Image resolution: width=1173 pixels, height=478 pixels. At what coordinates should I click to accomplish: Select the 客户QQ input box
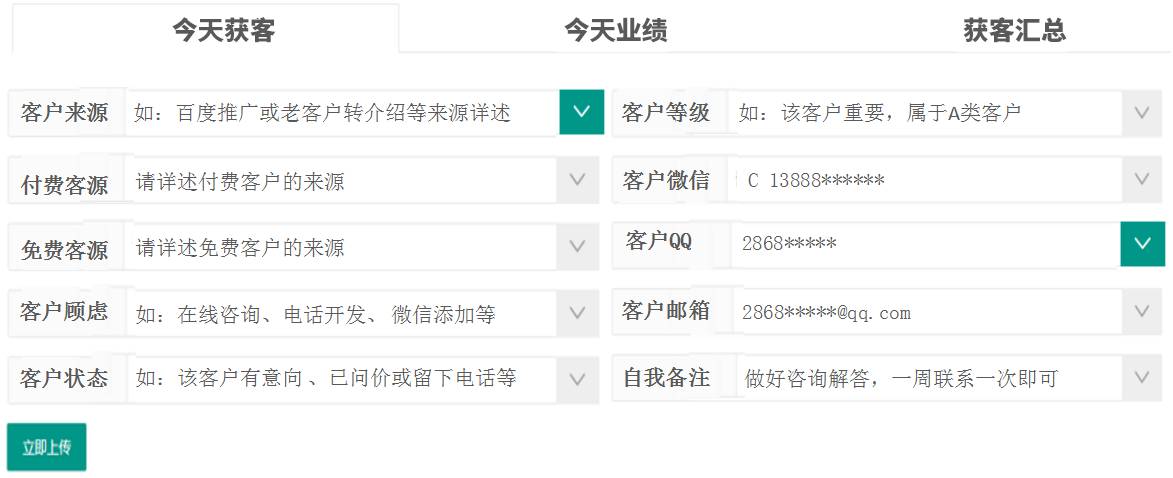point(925,244)
